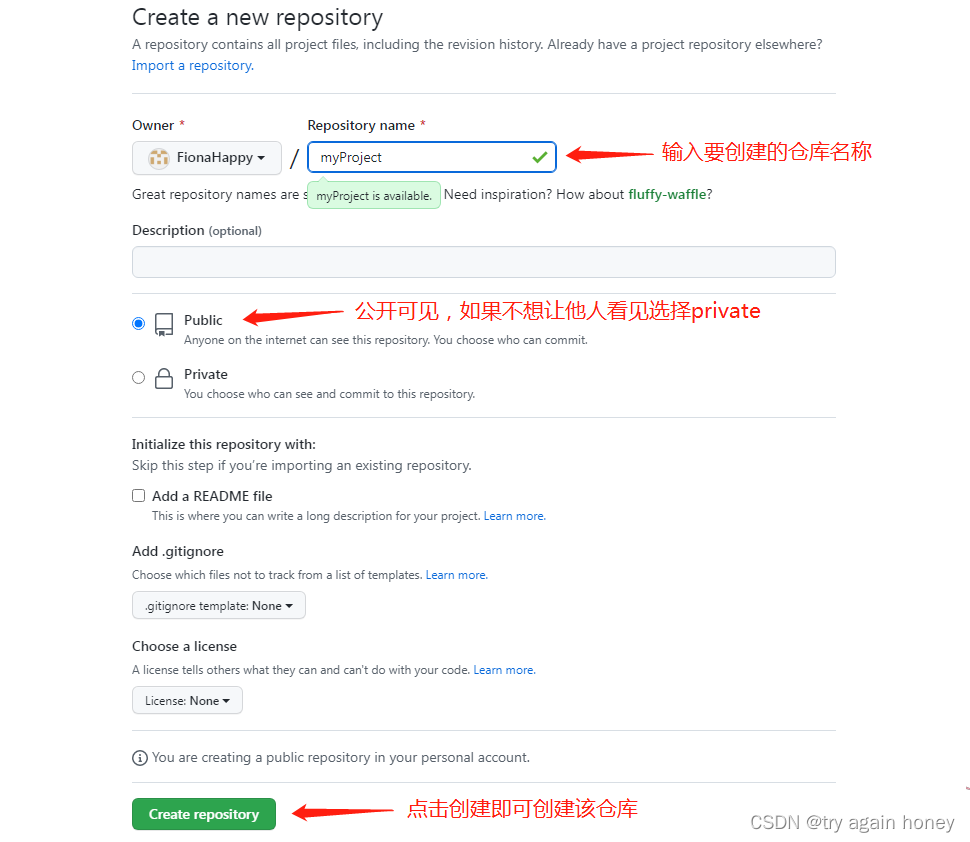Open the FionaHappy owner dropdown
The image size is (970, 842).
pyautogui.click(x=207, y=158)
